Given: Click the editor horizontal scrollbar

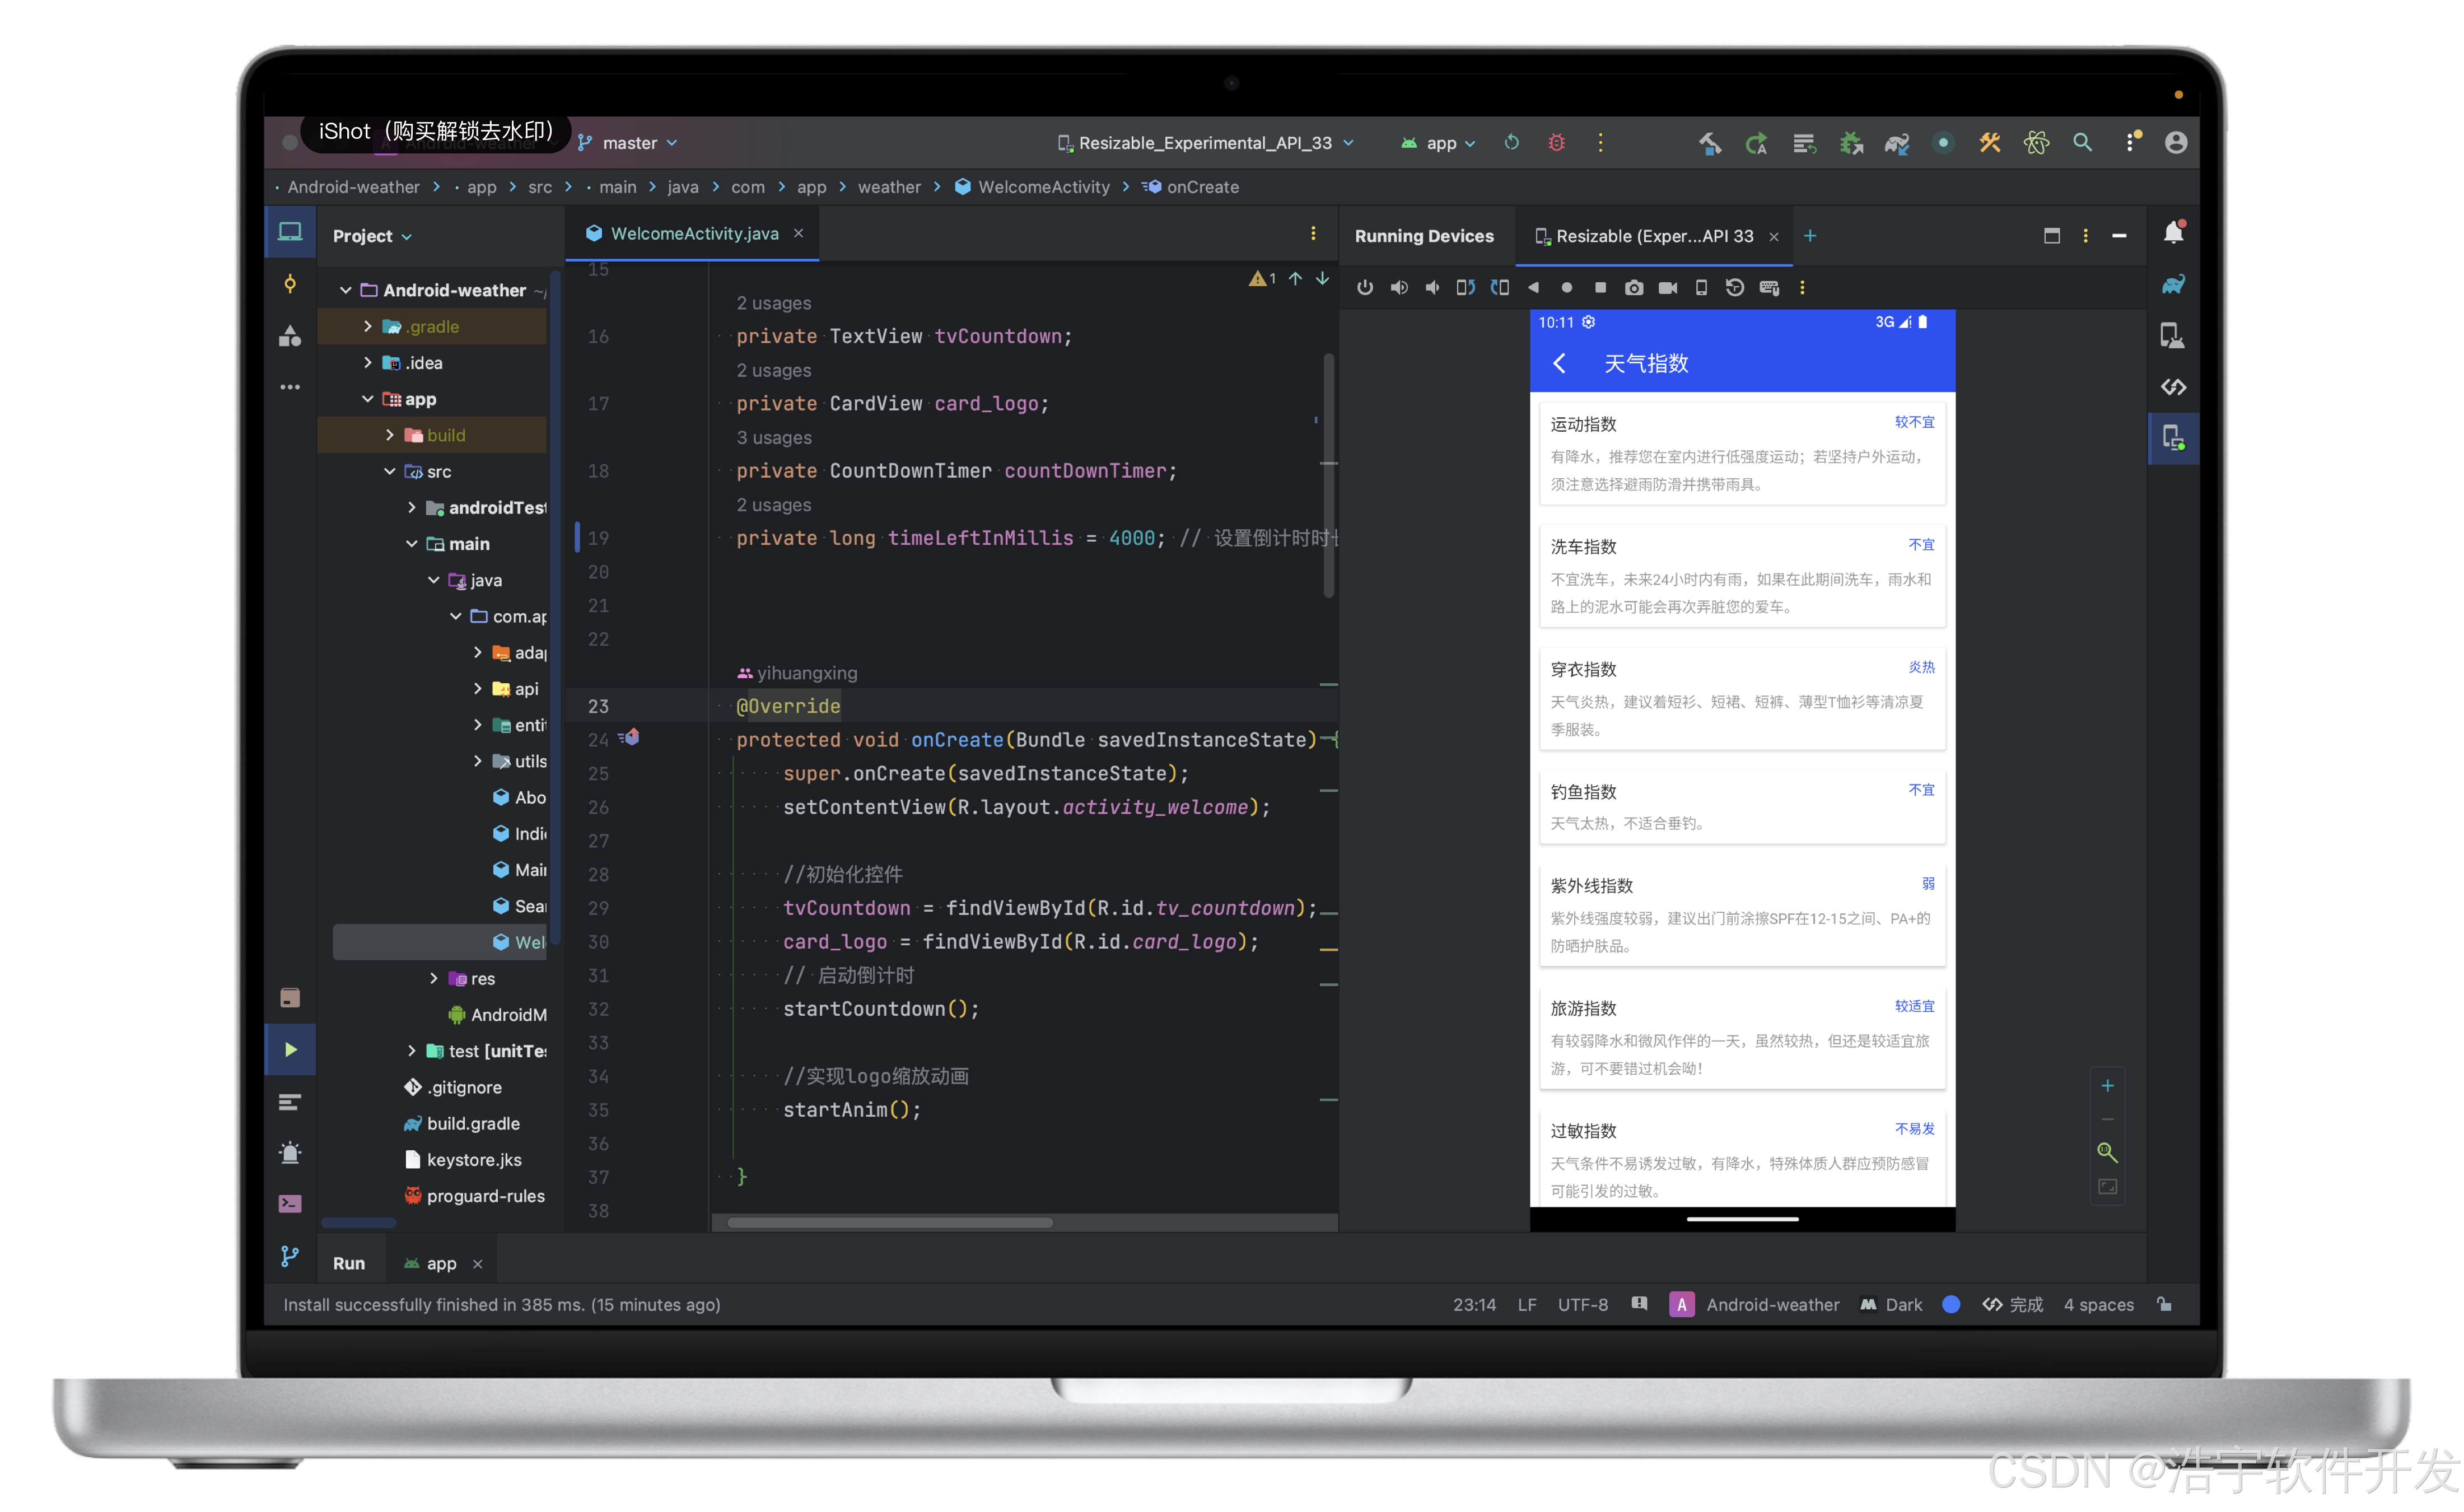Looking at the screenshot, I should (x=890, y=1222).
